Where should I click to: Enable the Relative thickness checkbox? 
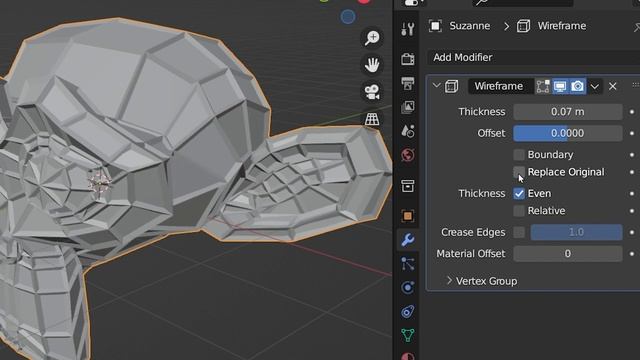519,211
